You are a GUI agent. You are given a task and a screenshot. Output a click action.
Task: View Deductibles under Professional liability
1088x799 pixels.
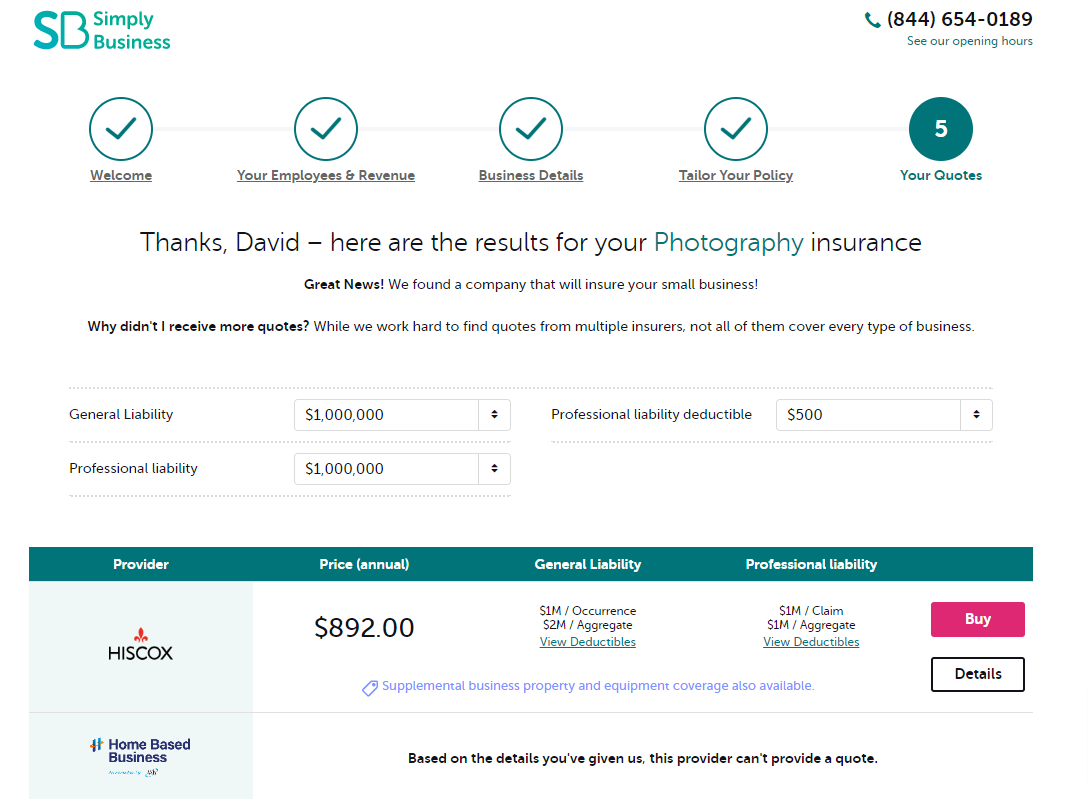pos(811,642)
